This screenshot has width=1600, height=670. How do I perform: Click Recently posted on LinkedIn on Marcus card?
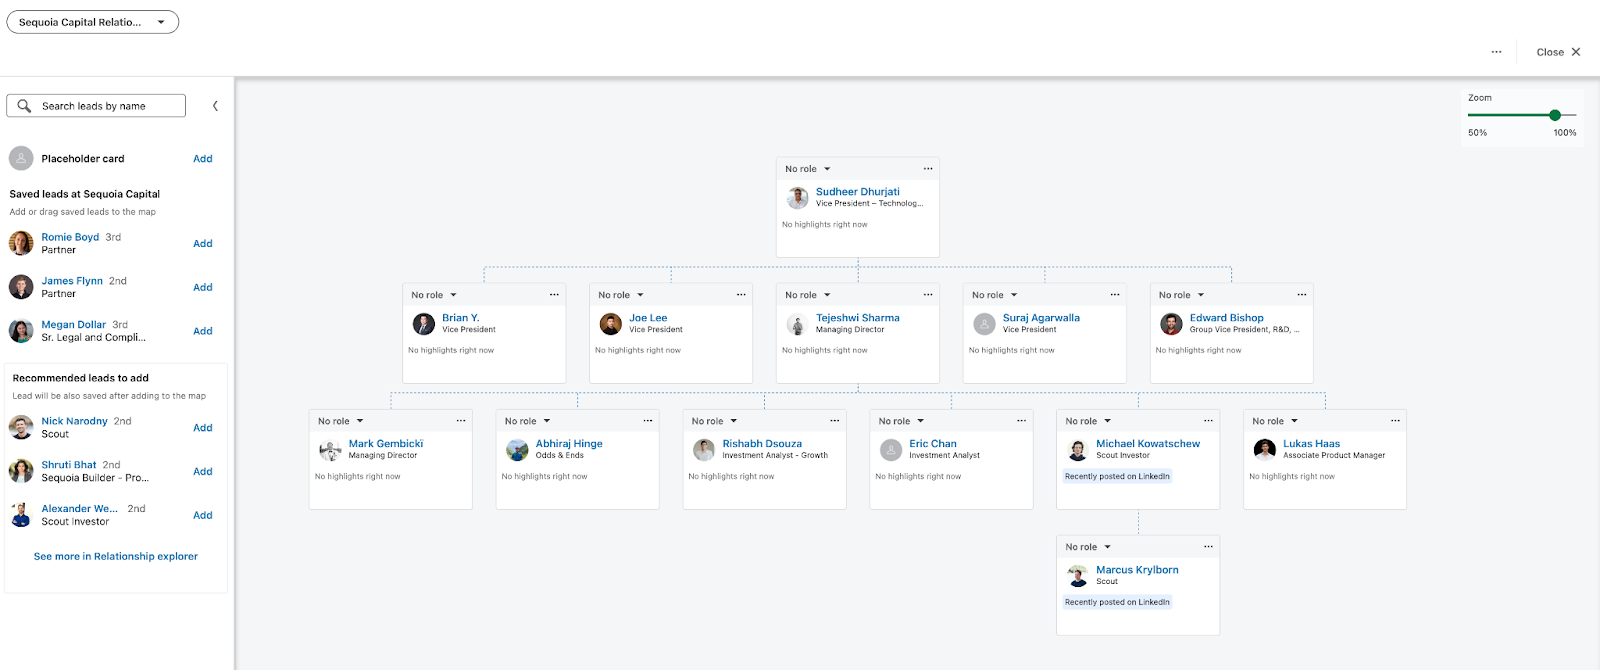[1117, 602]
